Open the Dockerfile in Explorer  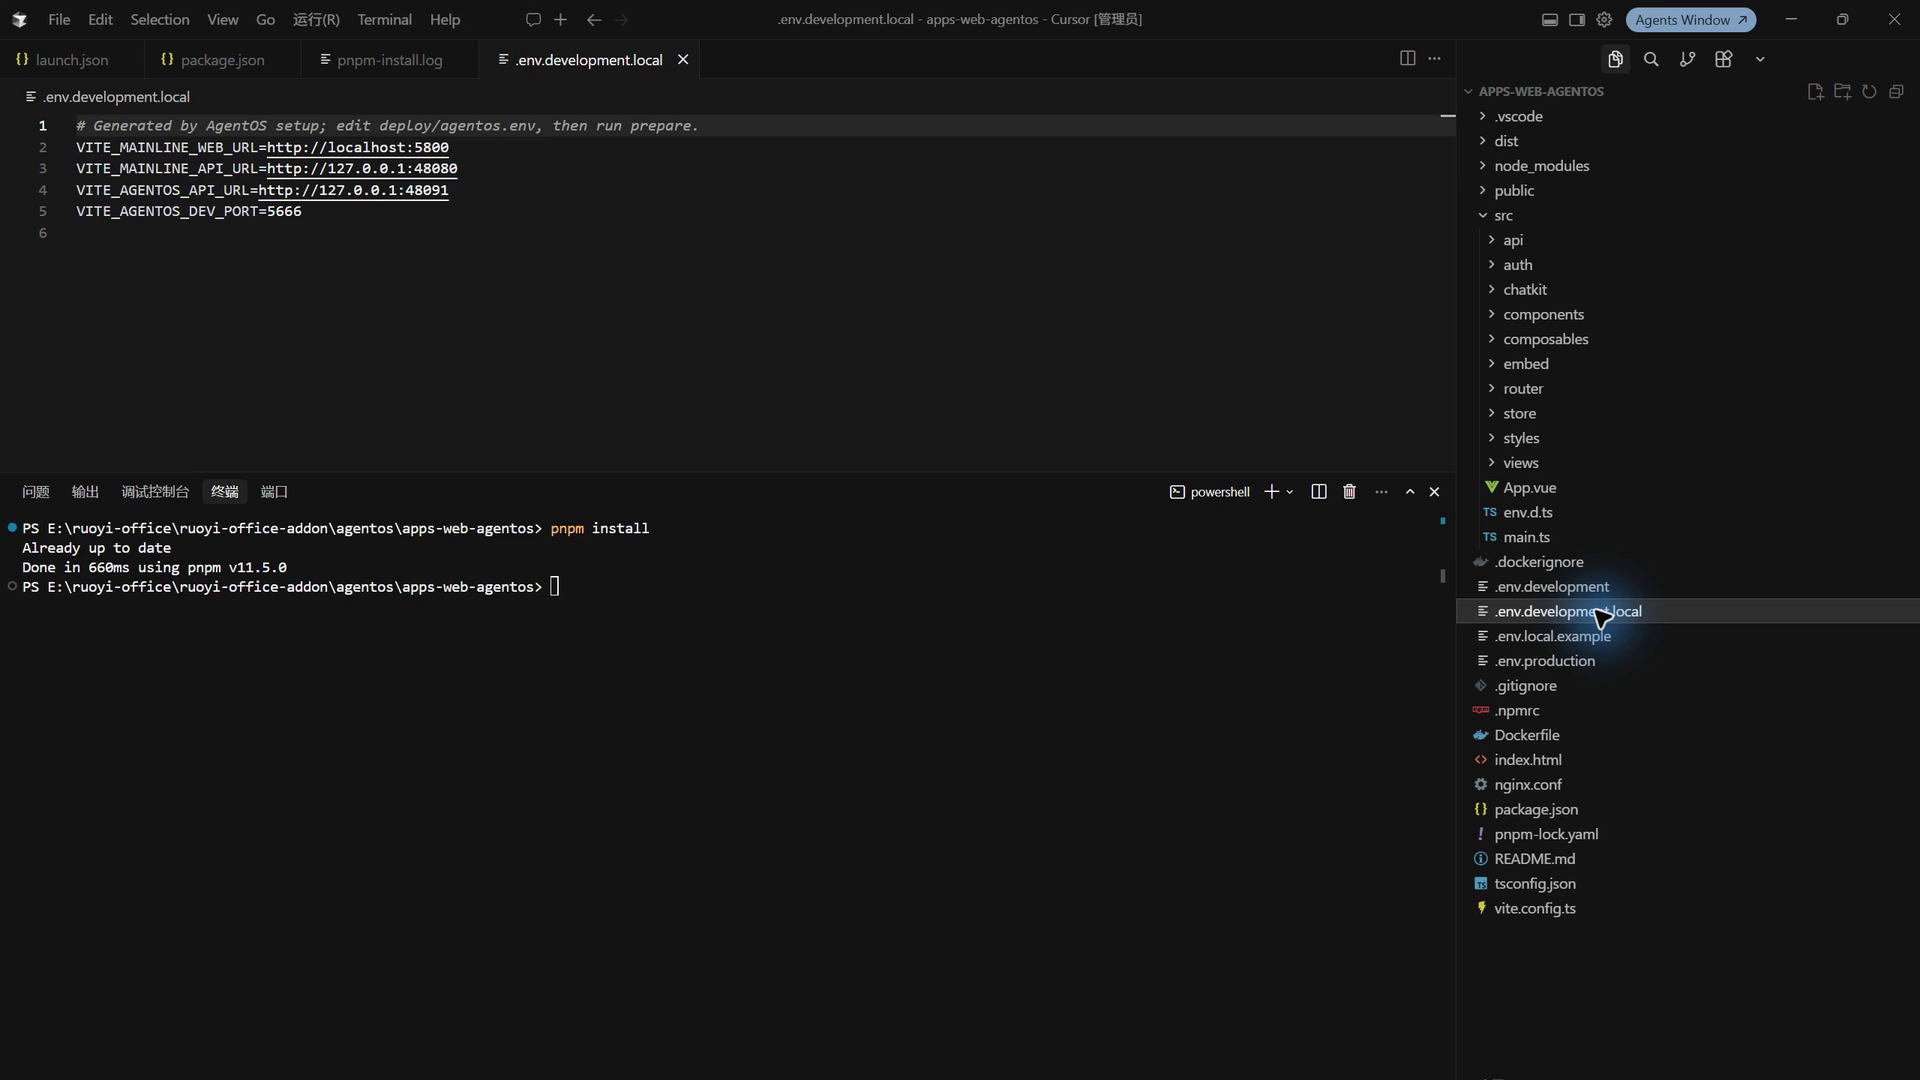pyautogui.click(x=1687, y=736)
